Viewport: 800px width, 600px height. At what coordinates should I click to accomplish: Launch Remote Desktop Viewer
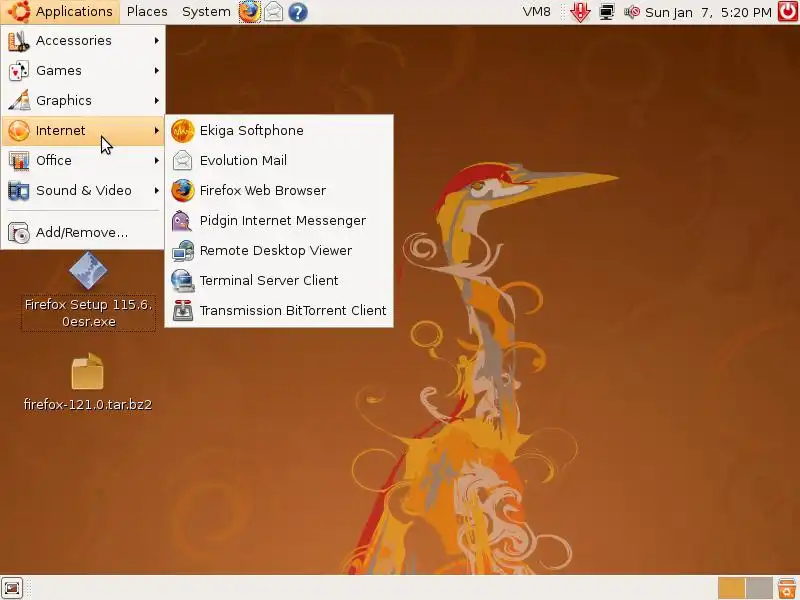tap(279, 251)
